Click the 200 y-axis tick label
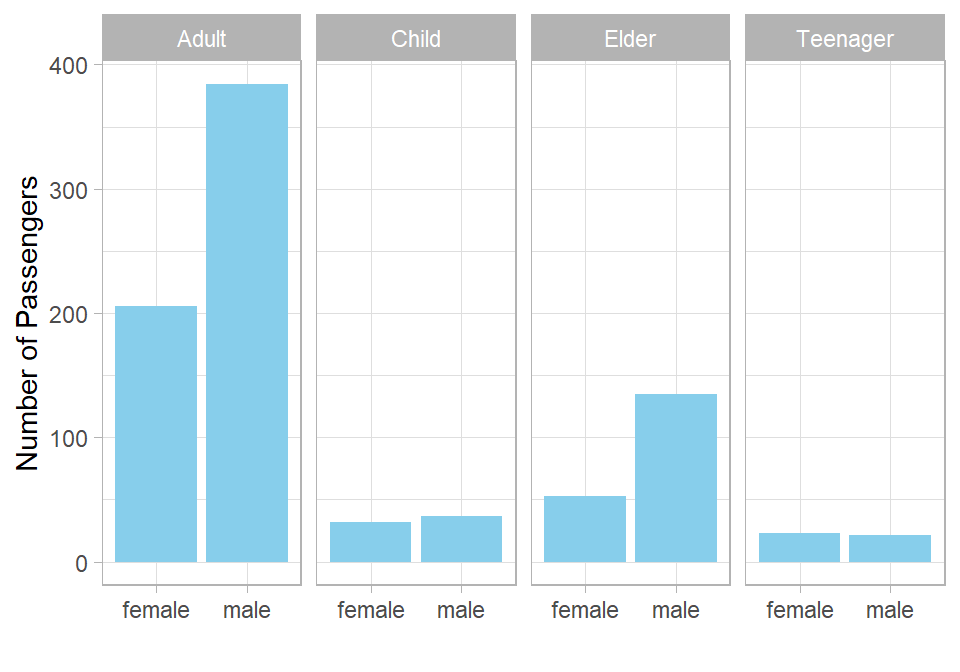The image size is (960, 672). pyautogui.click(x=68, y=314)
